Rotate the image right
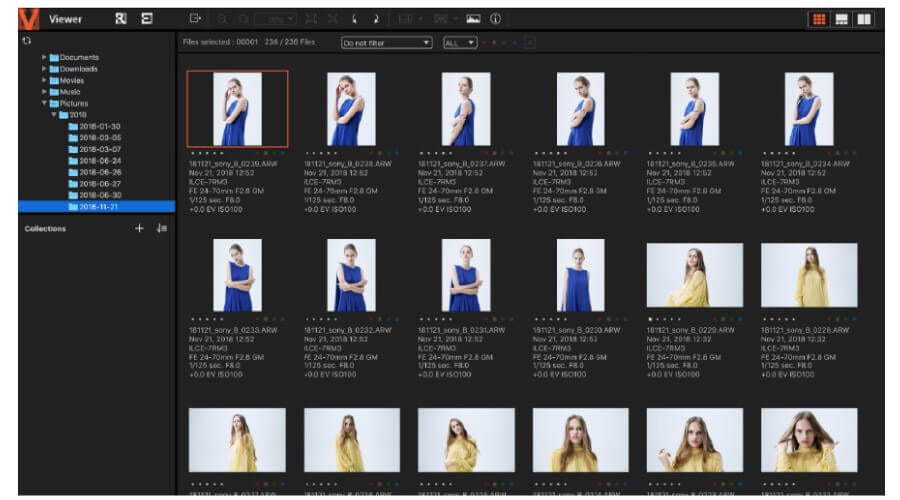This screenshot has height=500, width=900. click(x=376, y=19)
